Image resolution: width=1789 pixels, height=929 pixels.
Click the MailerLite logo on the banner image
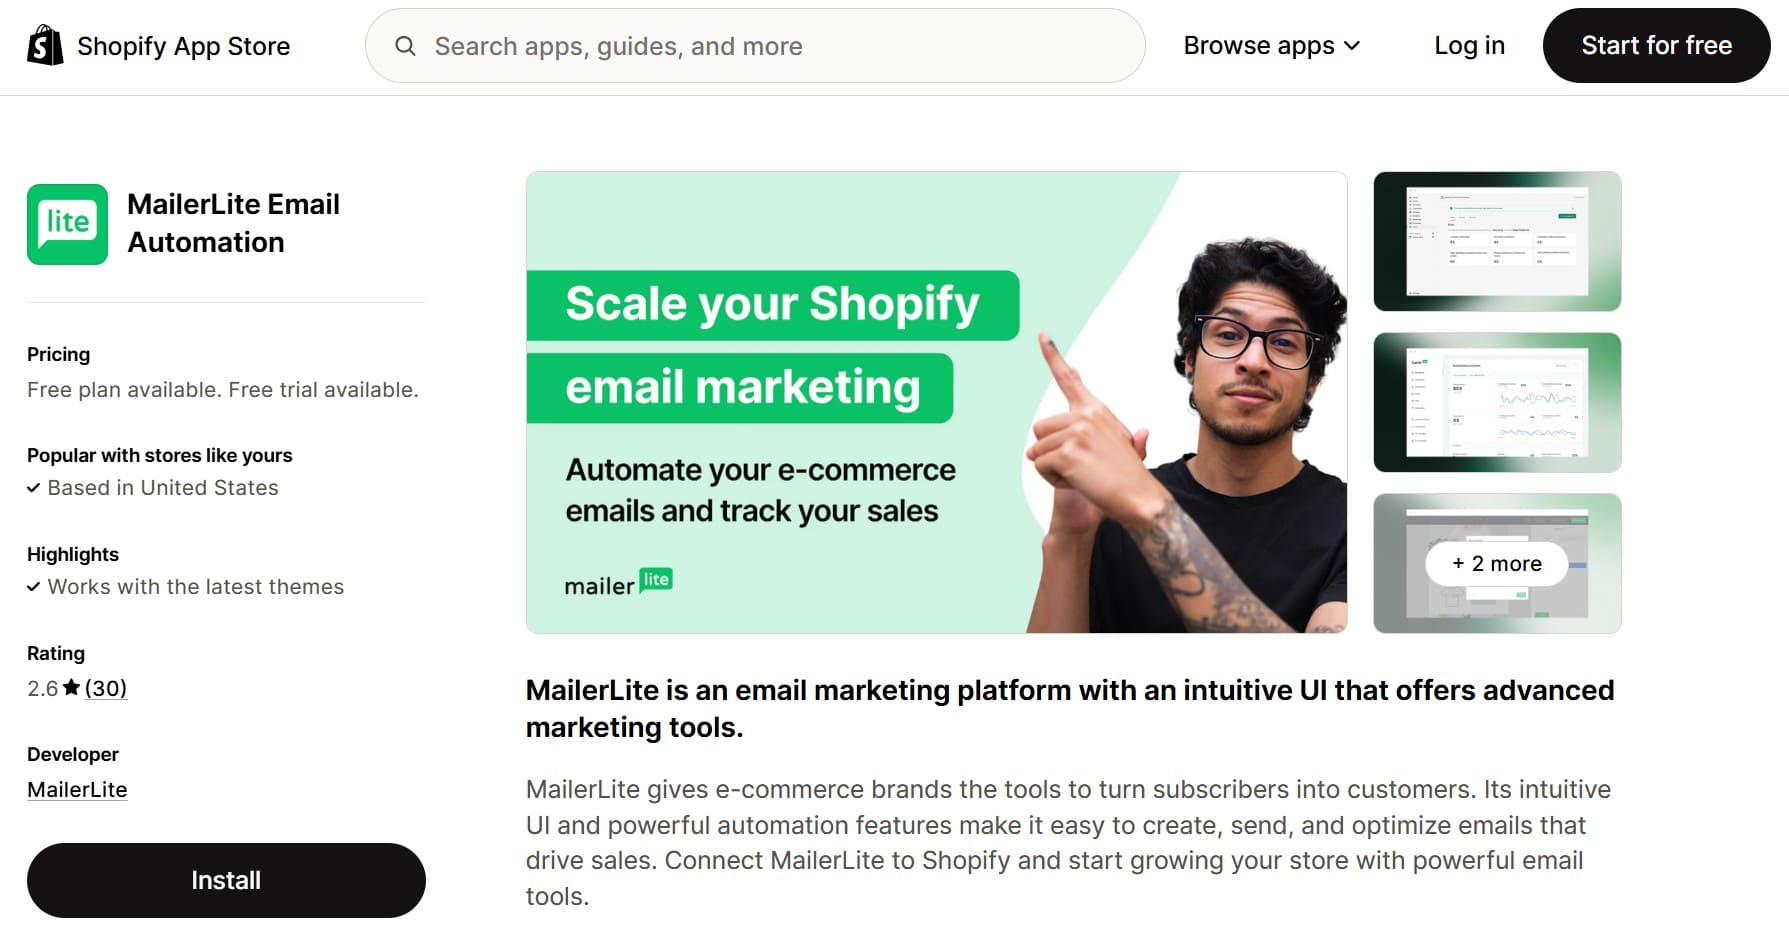[618, 581]
